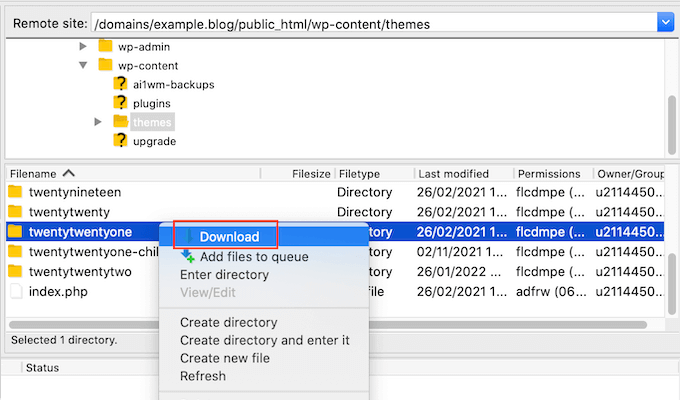Image resolution: width=680 pixels, height=400 pixels.
Task: Click the ai1wm-backups unknown folder icon
Action: 121,84
